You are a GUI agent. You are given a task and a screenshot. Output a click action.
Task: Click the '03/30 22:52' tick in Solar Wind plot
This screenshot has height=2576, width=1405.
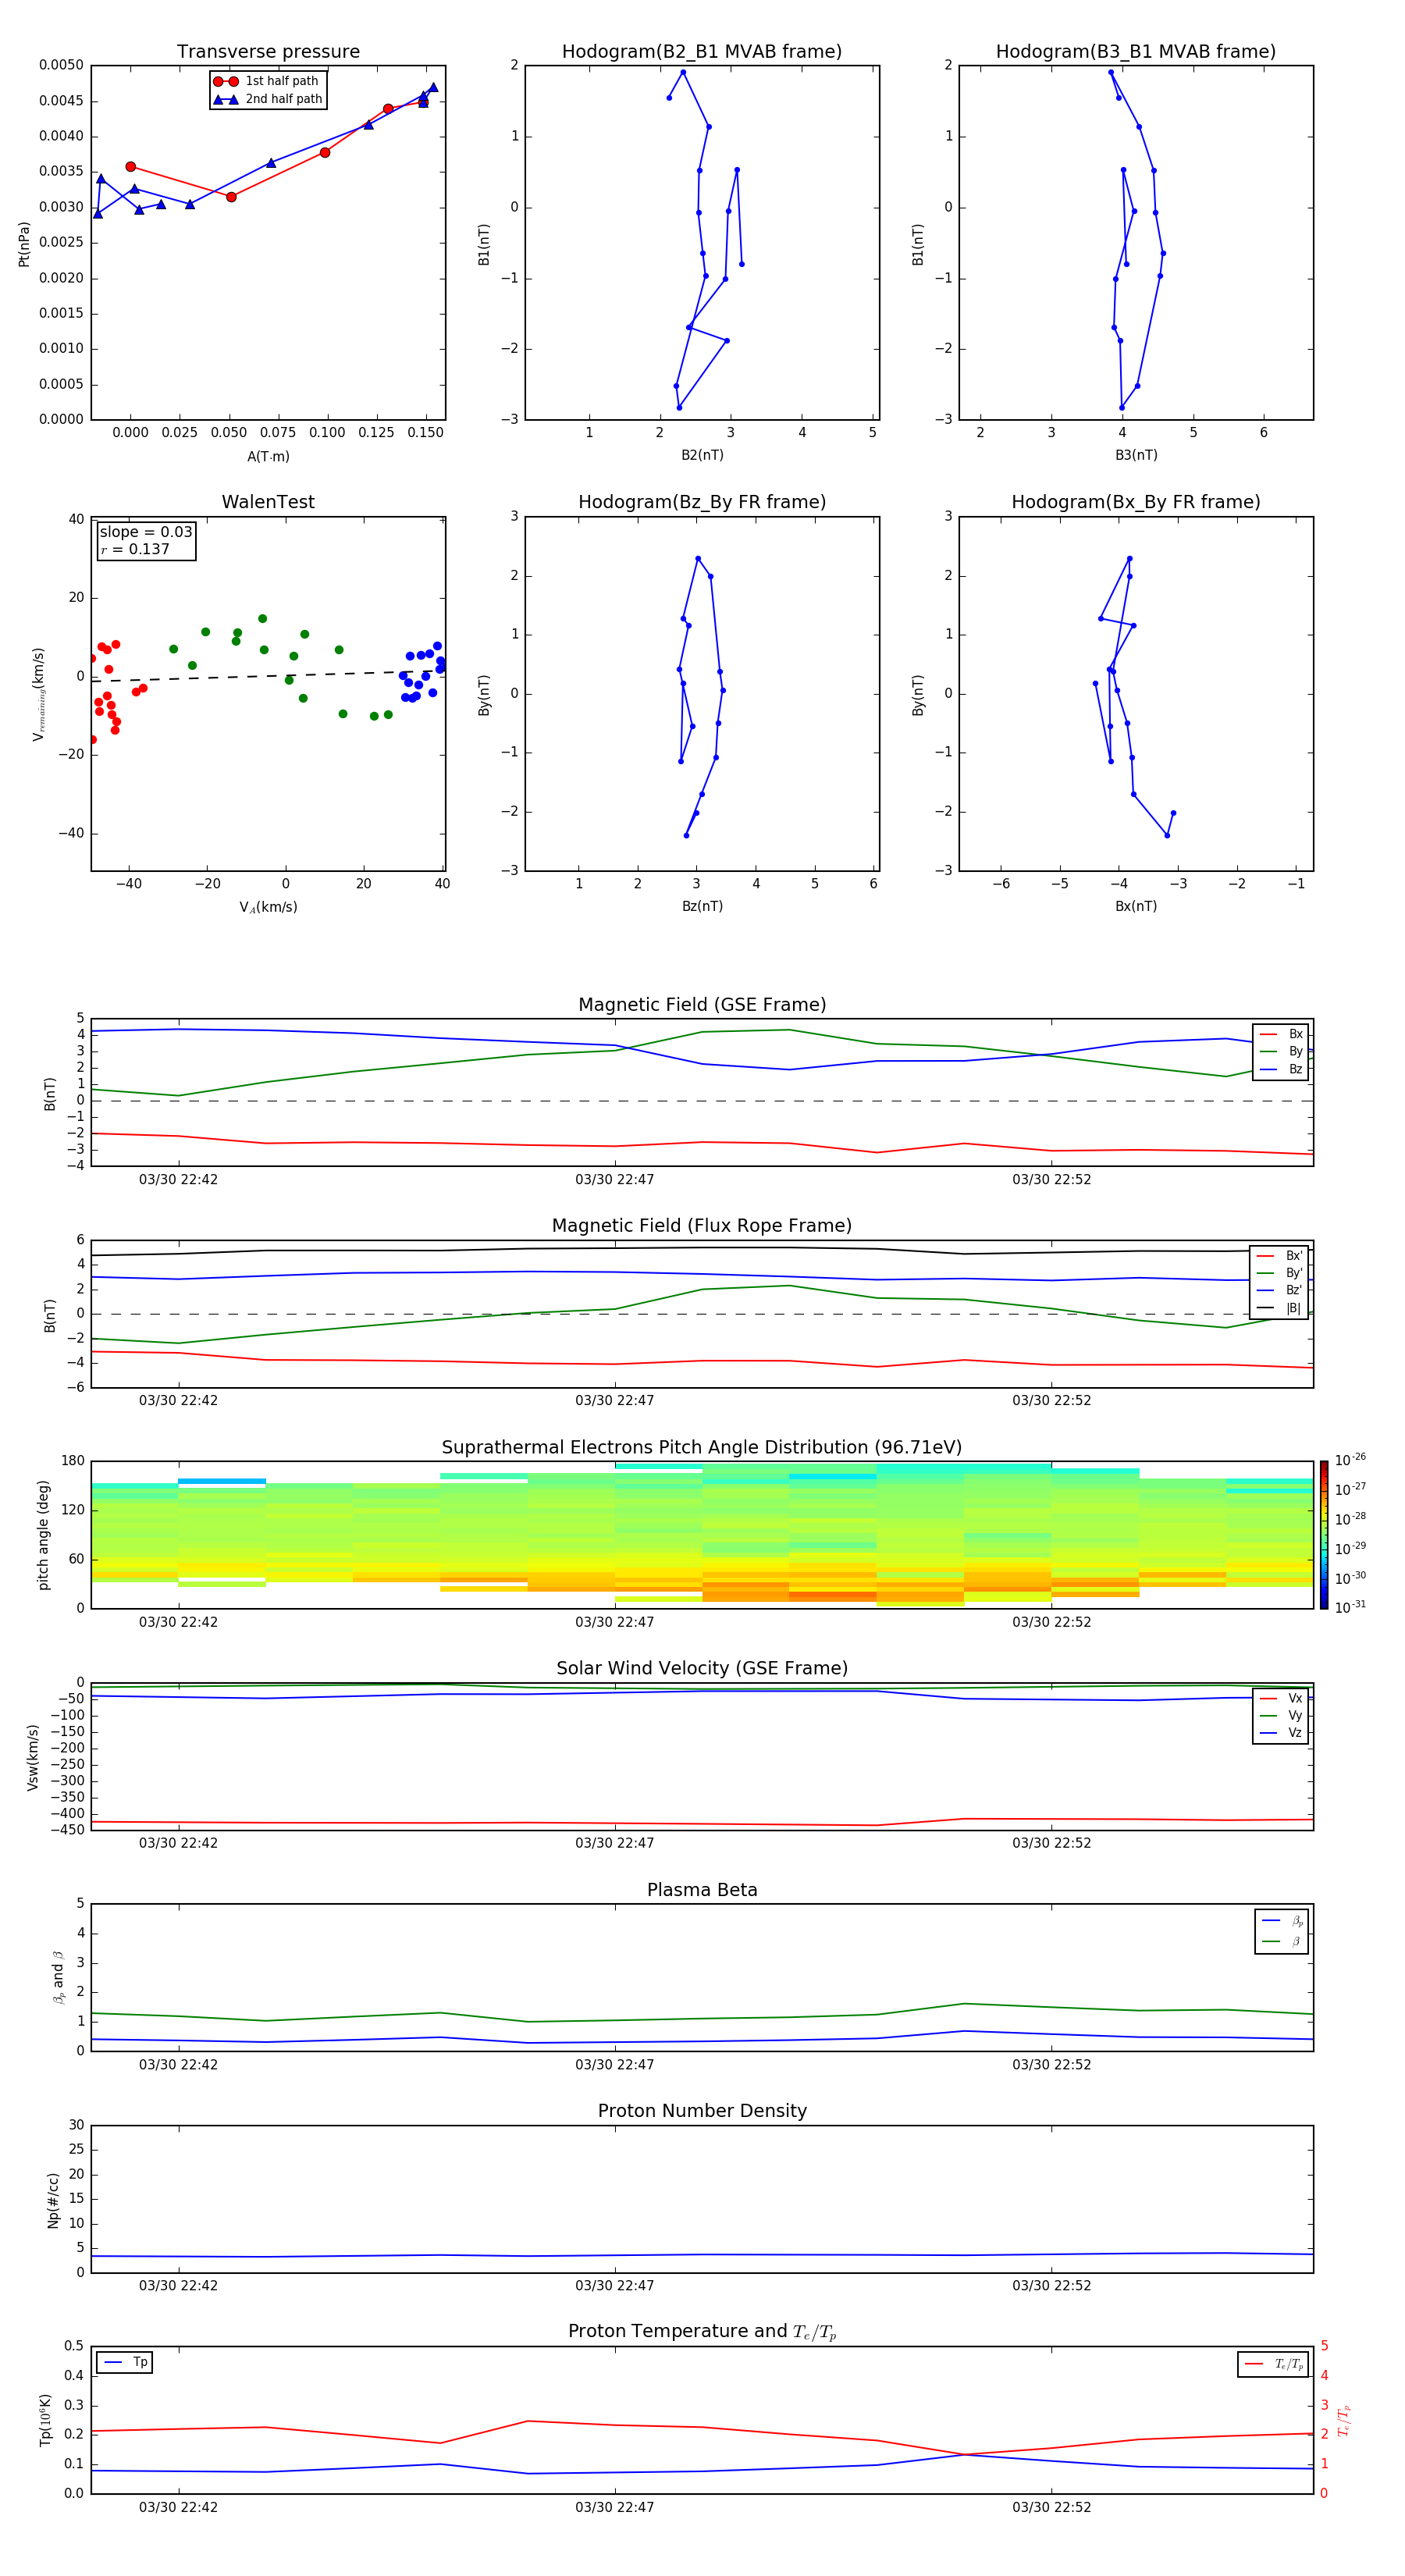click(1051, 1843)
